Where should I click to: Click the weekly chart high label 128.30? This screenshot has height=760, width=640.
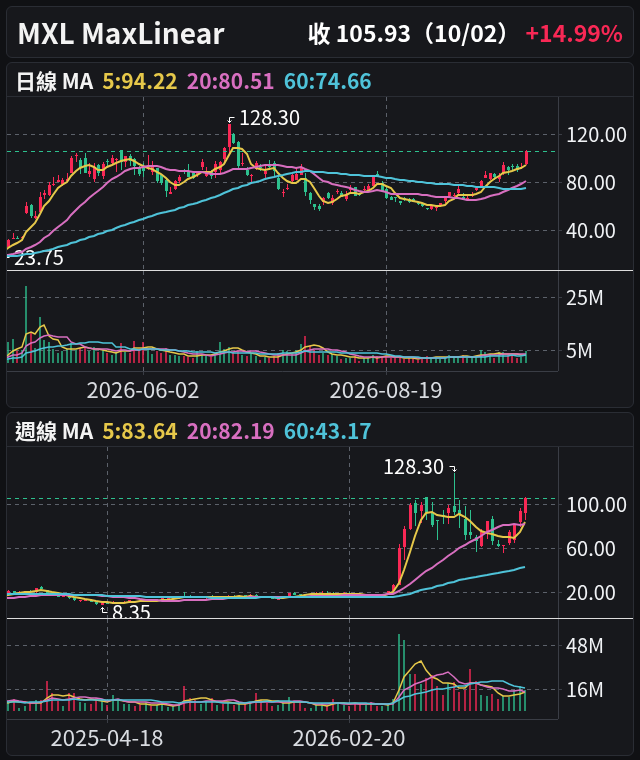point(414,467)
